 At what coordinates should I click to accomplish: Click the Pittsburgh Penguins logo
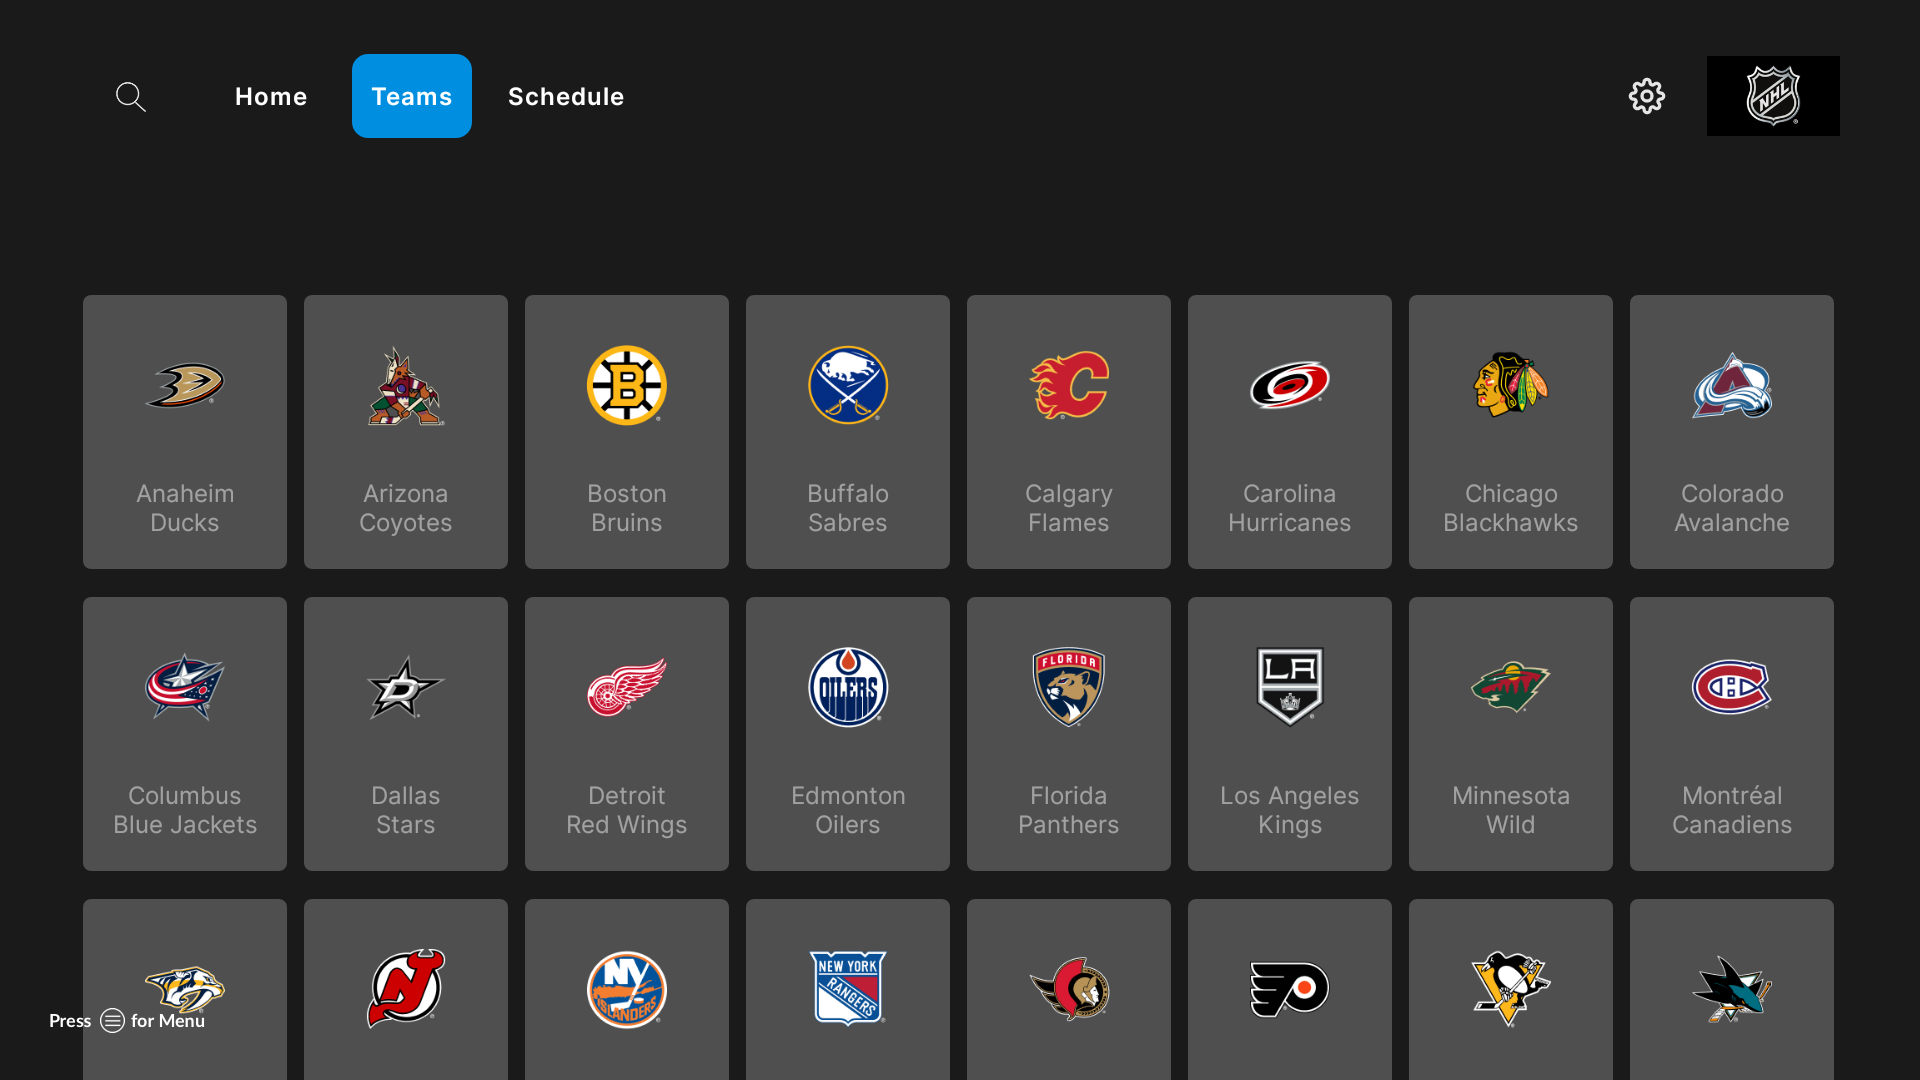[x=1510, y=990]
